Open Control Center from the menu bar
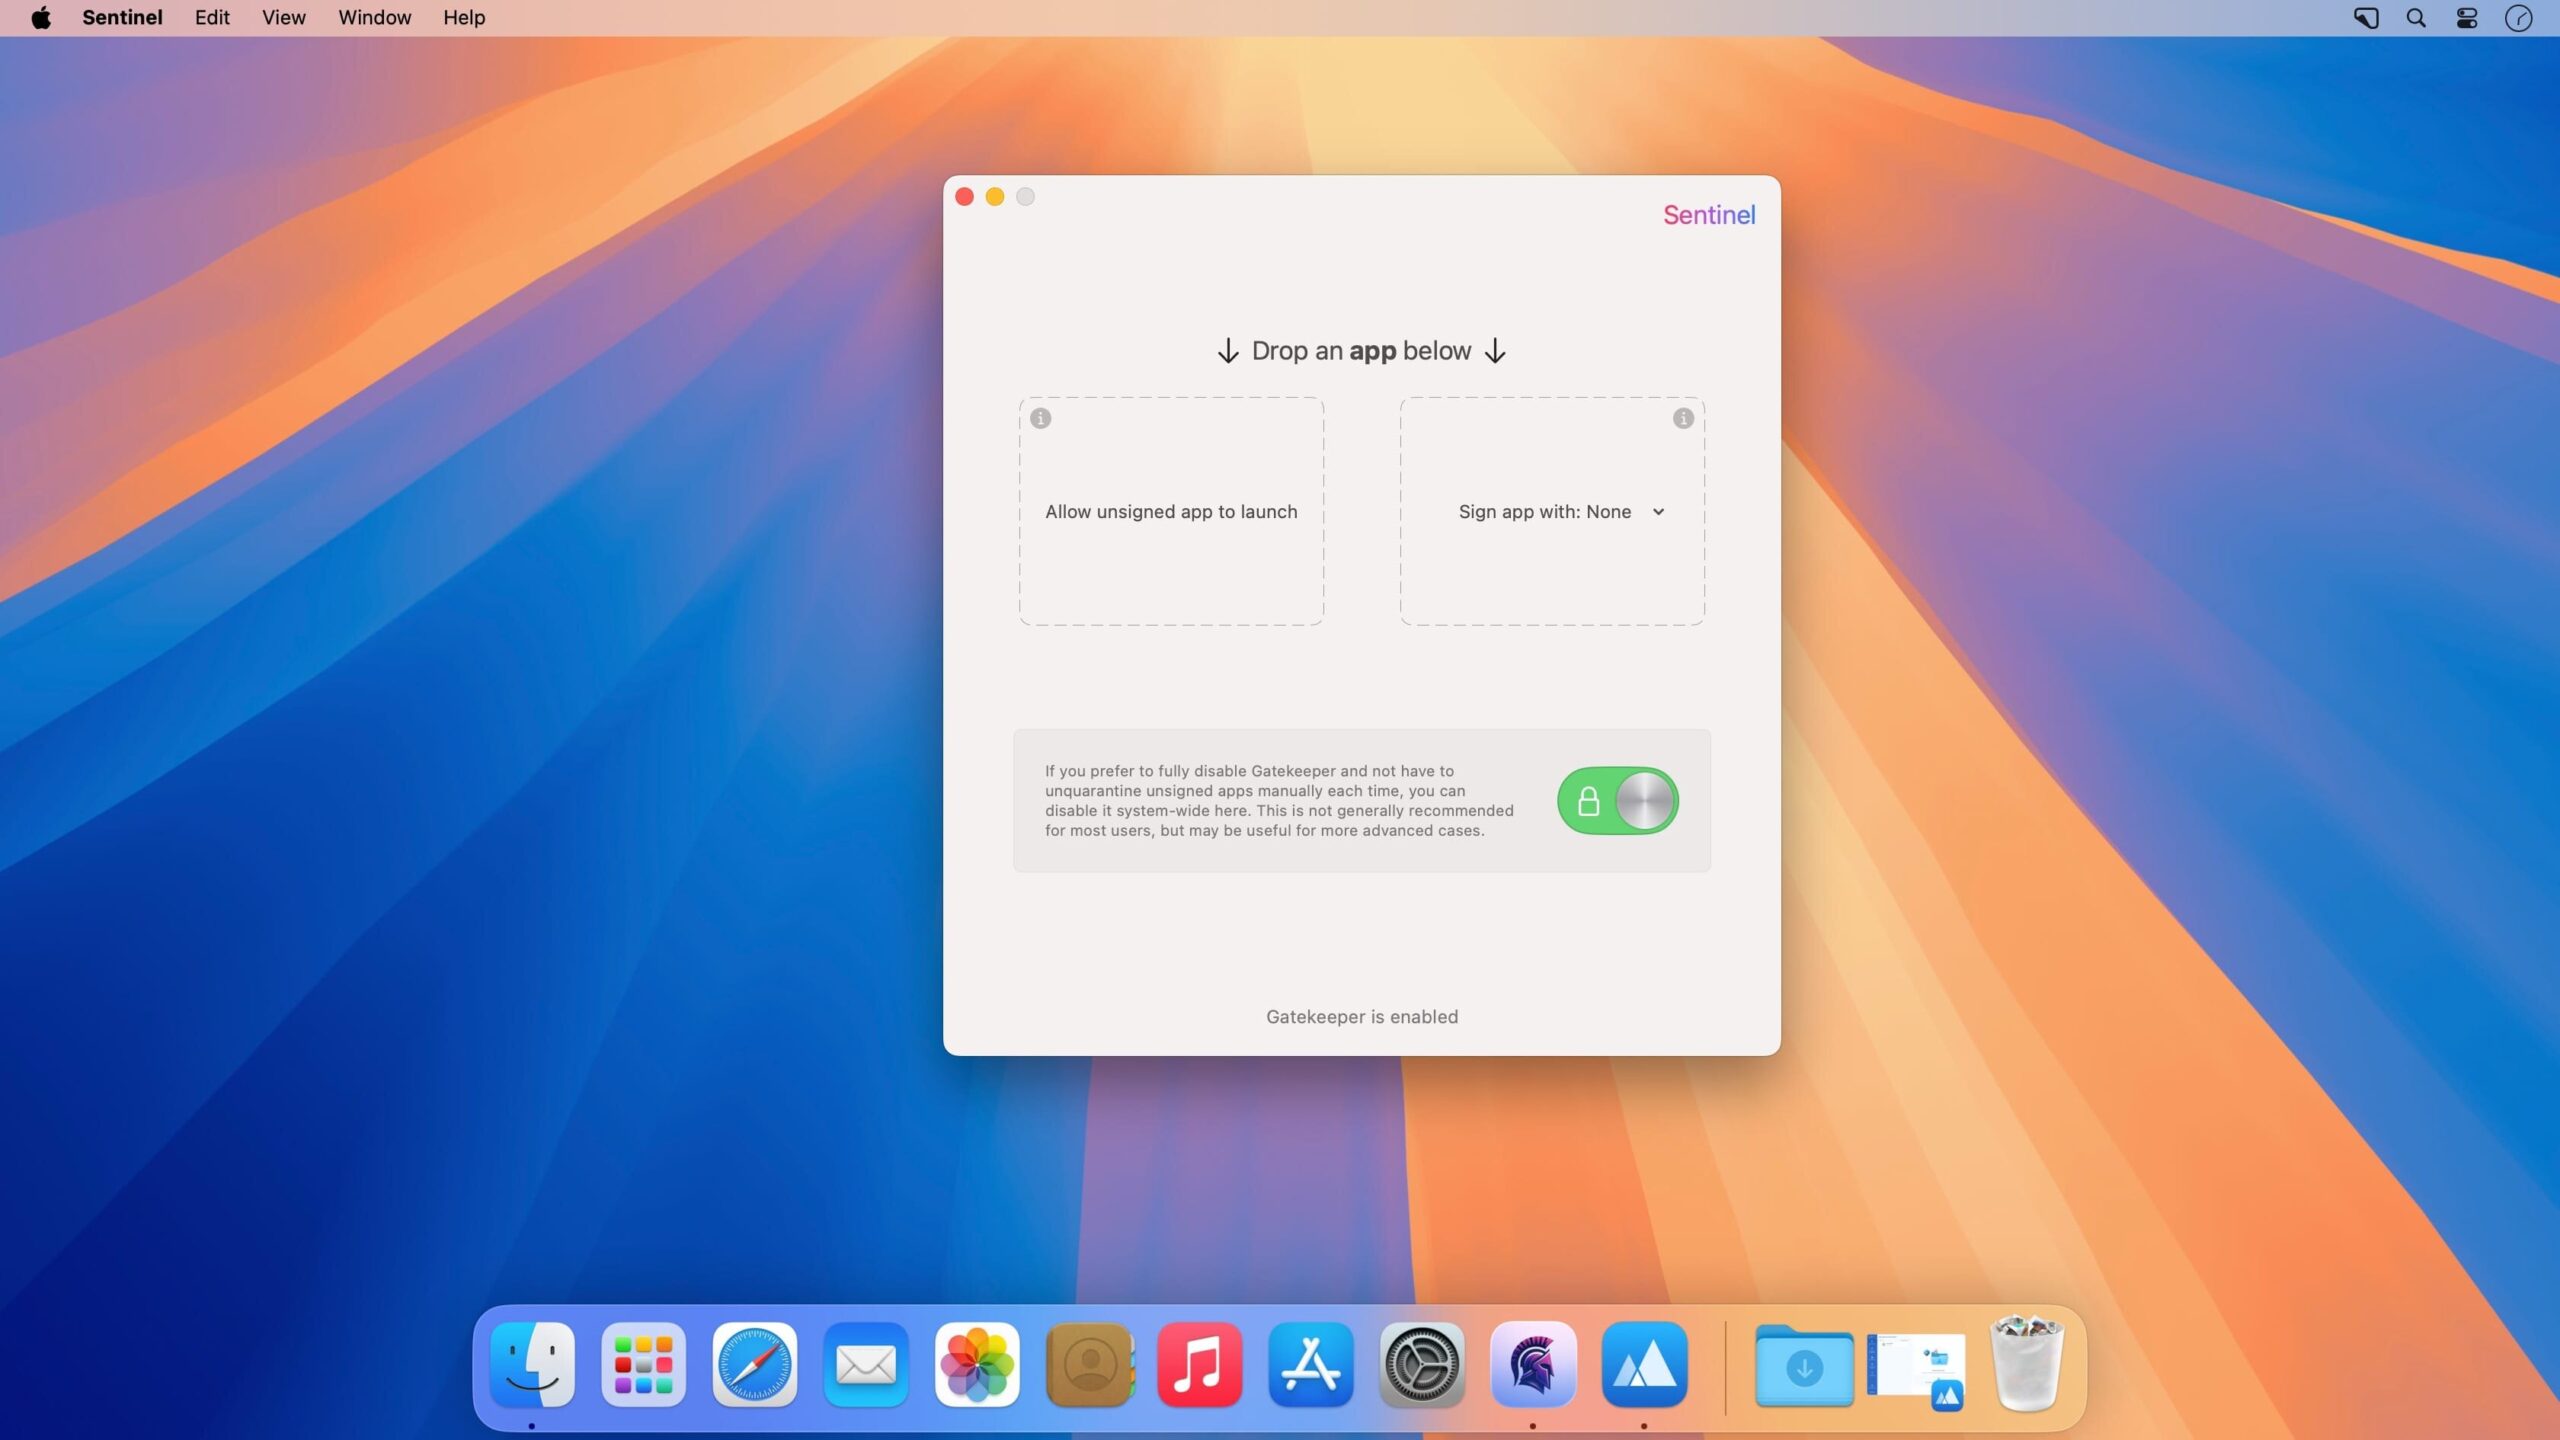The height and width of the screenshot is (1440, 2560). (x=2465, y=17)
